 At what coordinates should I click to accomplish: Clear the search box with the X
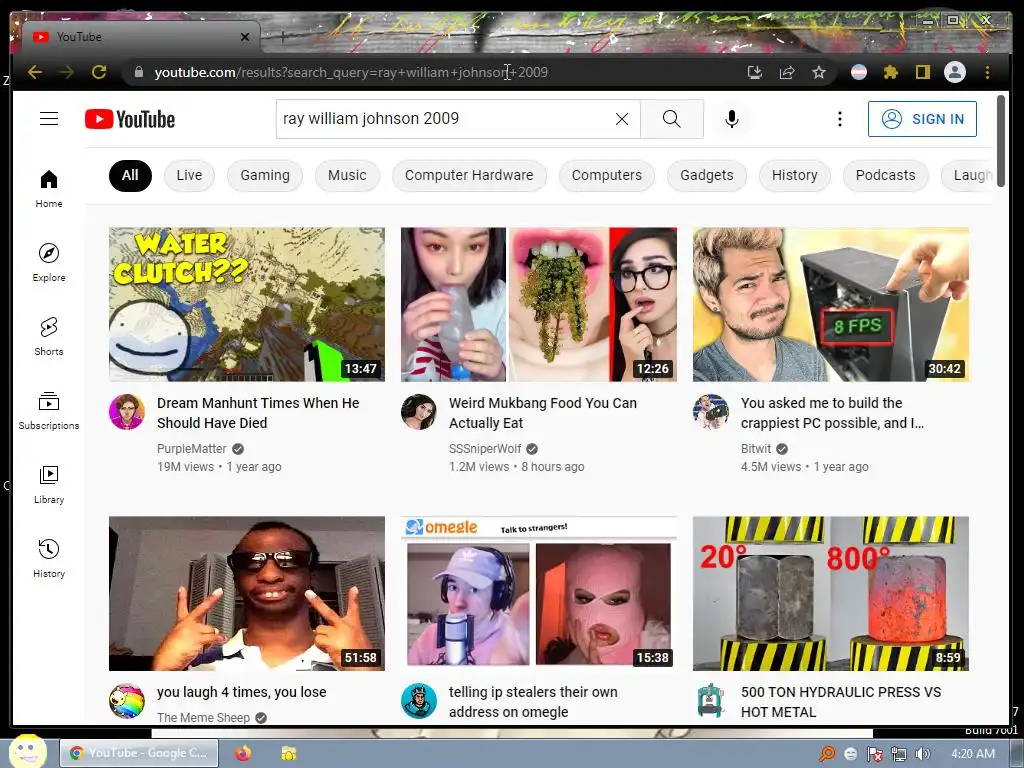tap(622, 119)
